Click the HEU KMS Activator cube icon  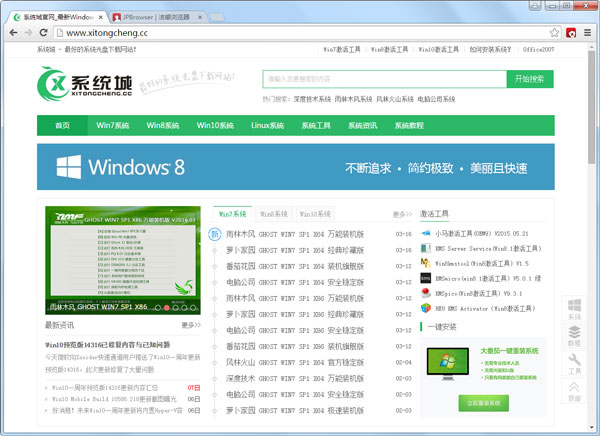click(x=426, y=308)
